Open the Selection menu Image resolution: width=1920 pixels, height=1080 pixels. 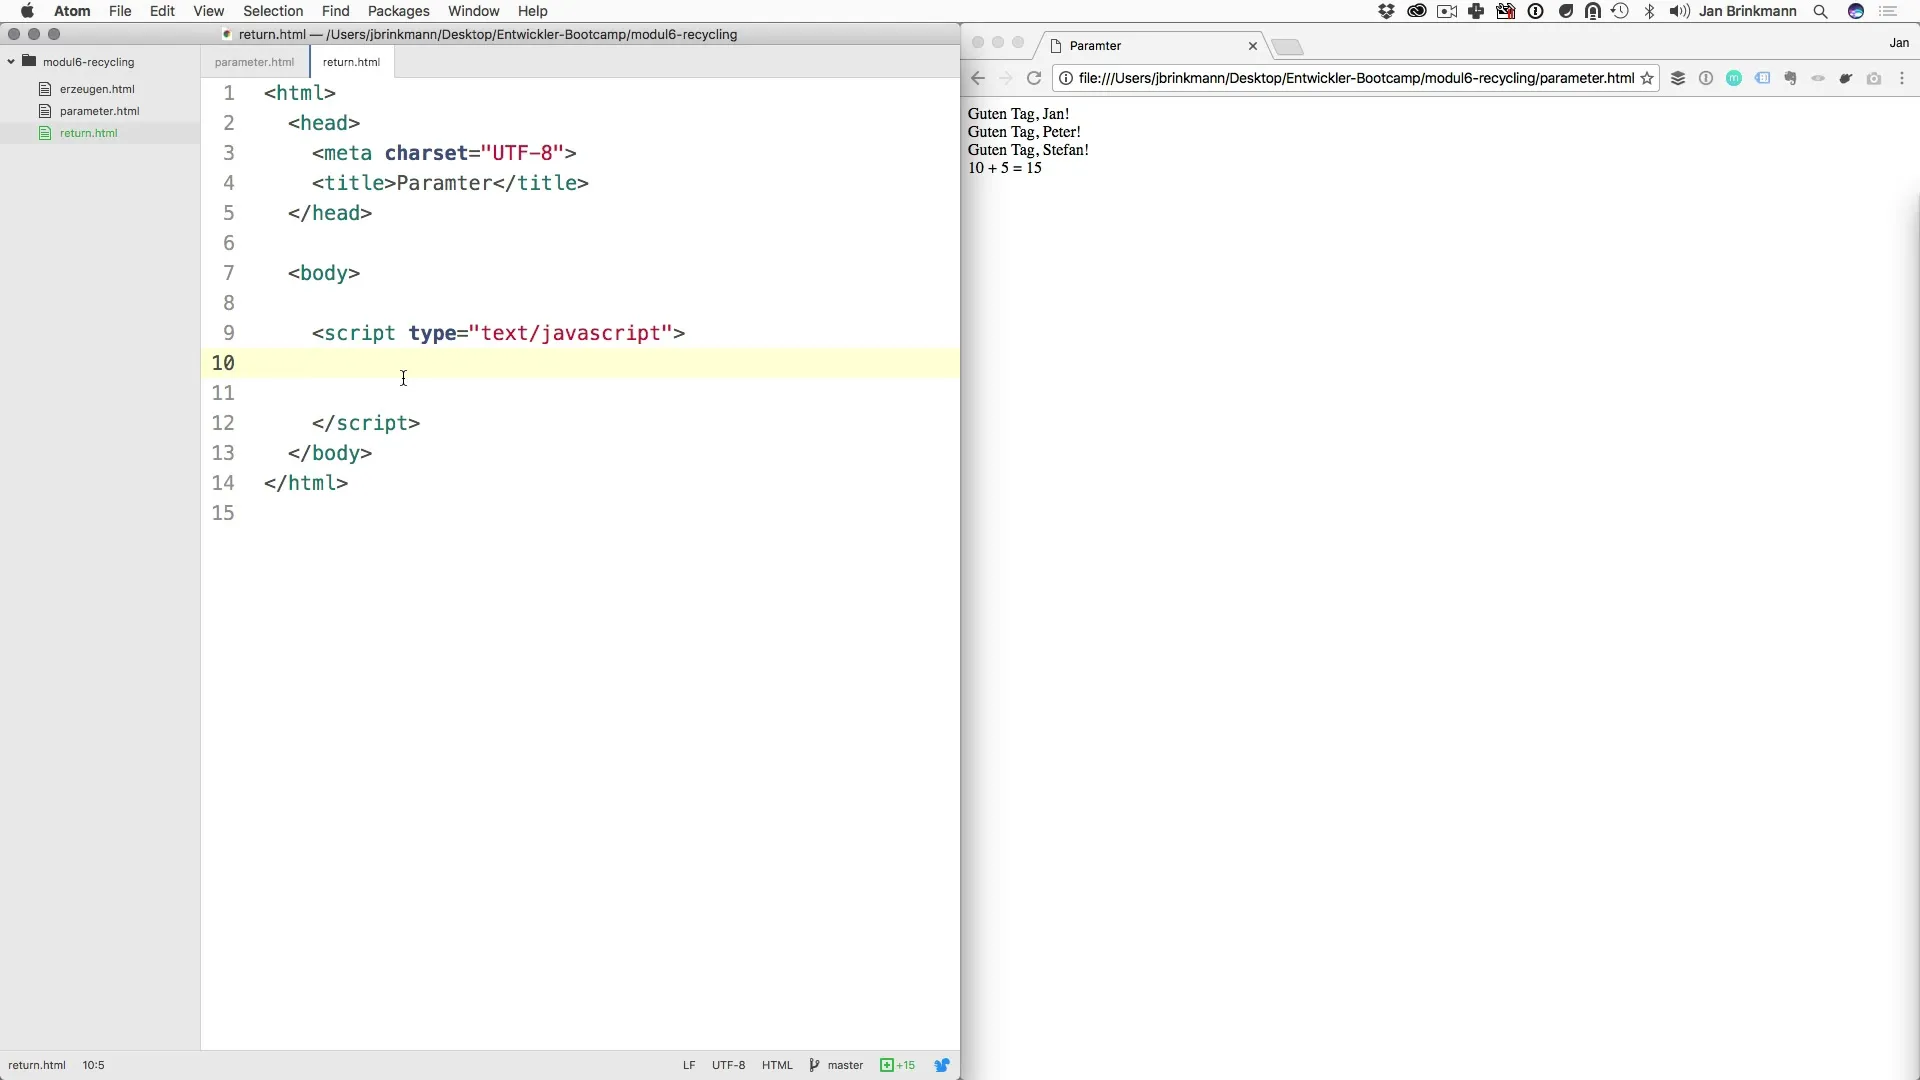coord(273,11)
